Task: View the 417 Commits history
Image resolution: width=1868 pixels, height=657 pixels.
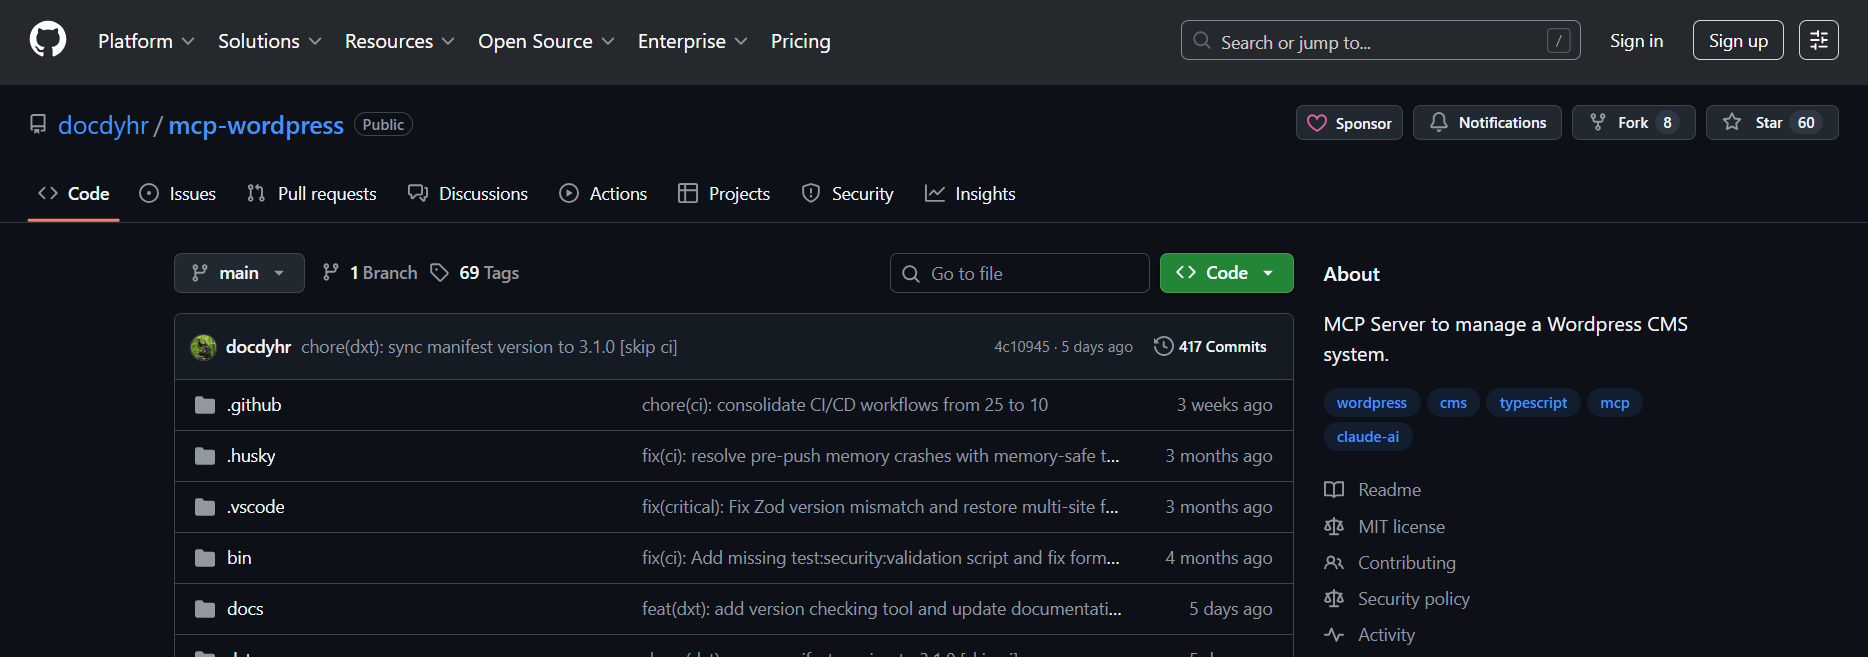Action: (1210, 347)
